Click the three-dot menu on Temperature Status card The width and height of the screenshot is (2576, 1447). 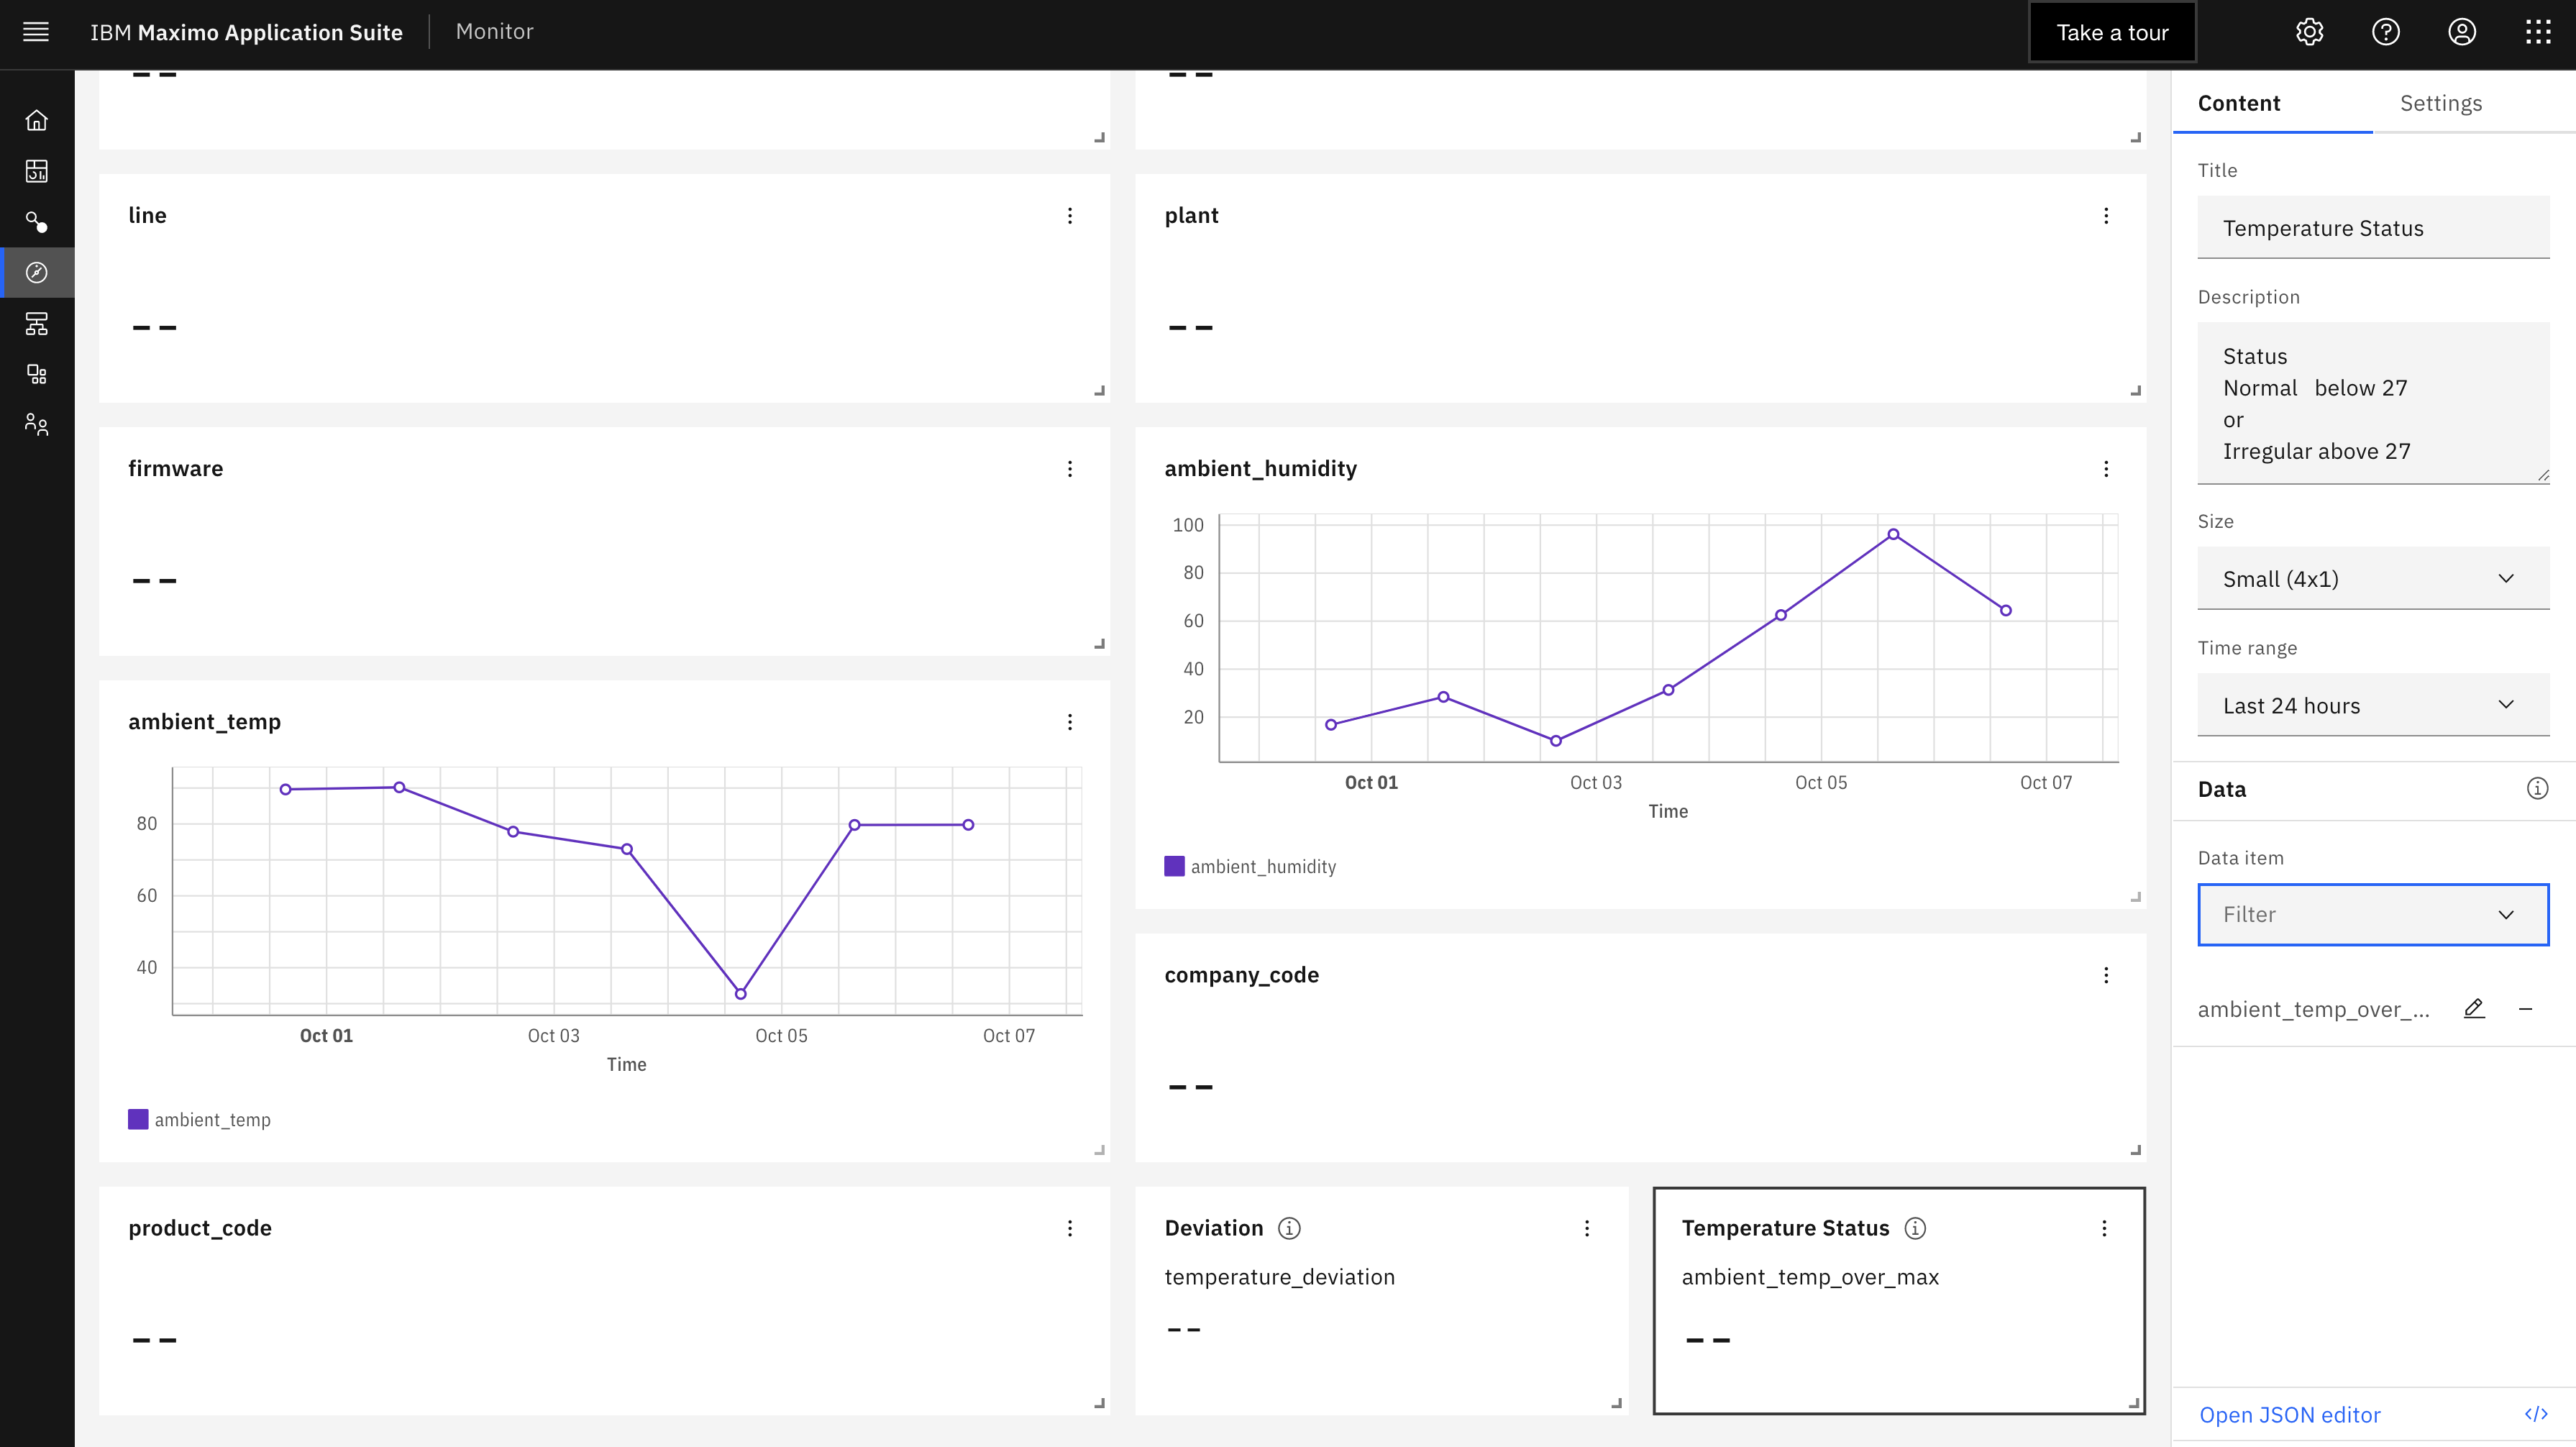click(2106, 1228)
